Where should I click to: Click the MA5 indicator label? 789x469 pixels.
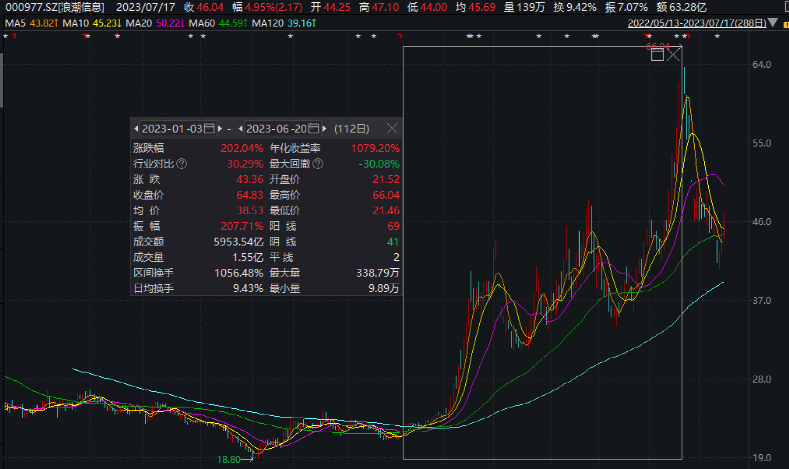coord(30,21)
